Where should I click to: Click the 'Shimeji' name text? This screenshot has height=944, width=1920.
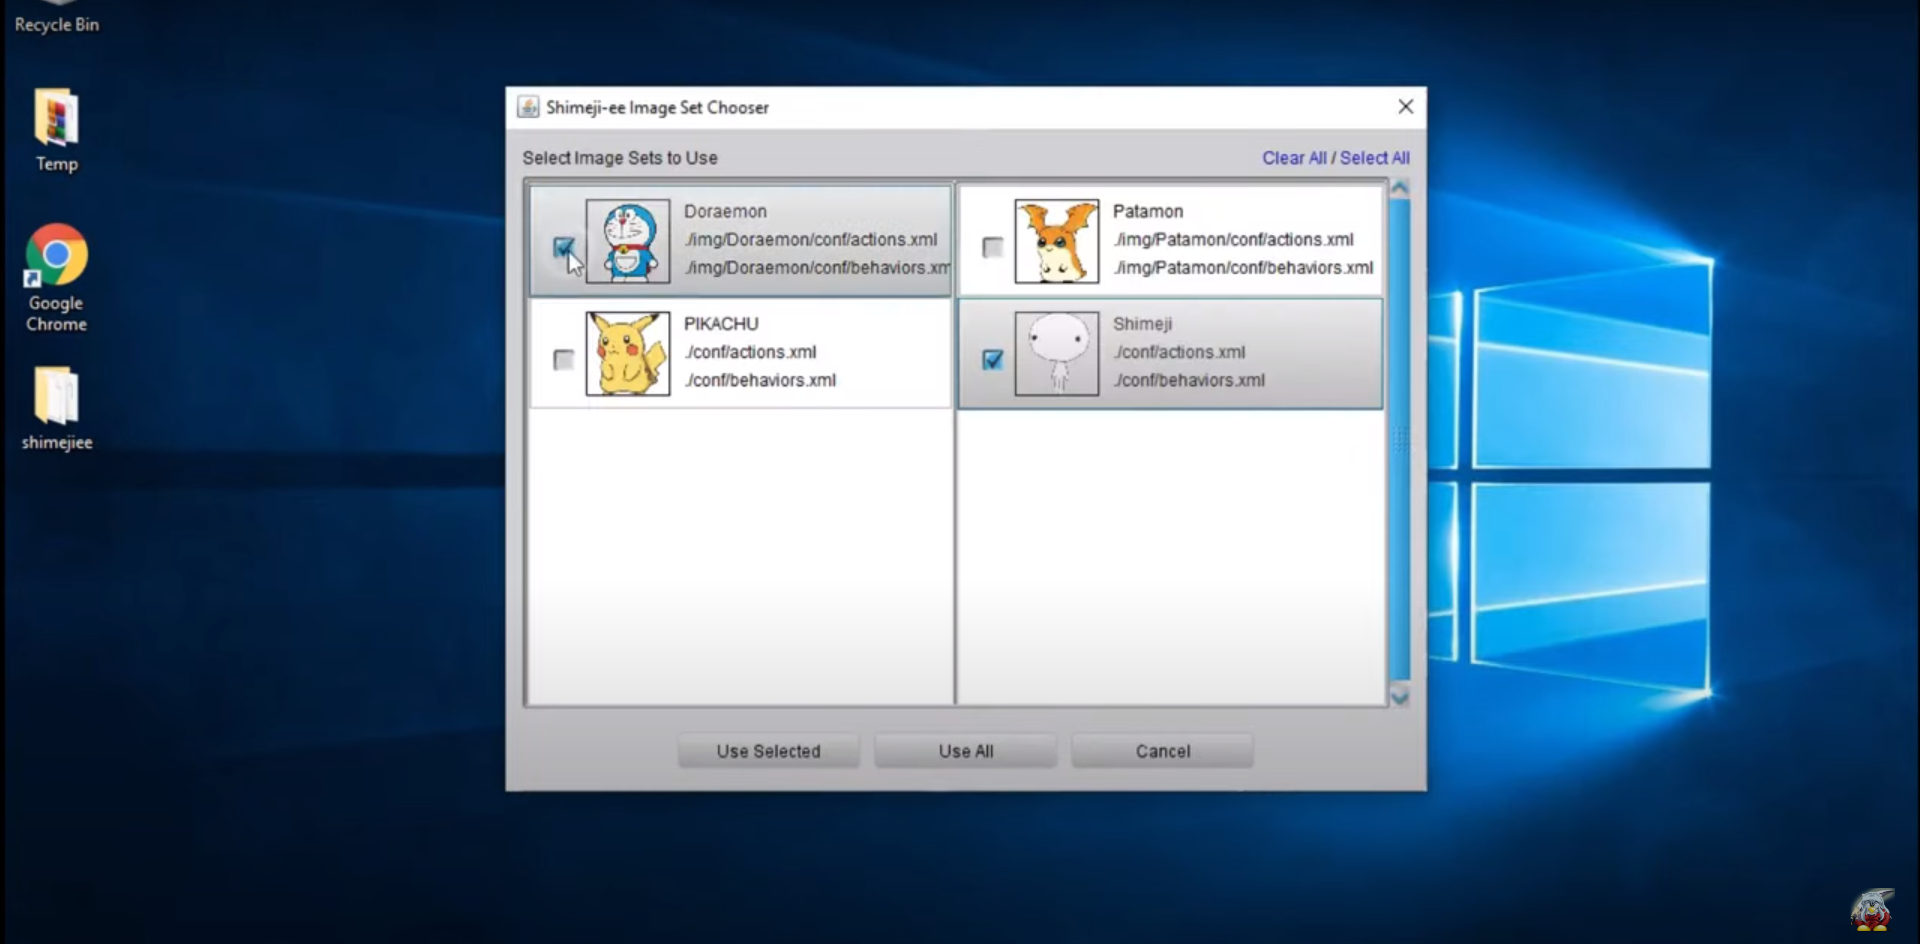click(1142, 324)
